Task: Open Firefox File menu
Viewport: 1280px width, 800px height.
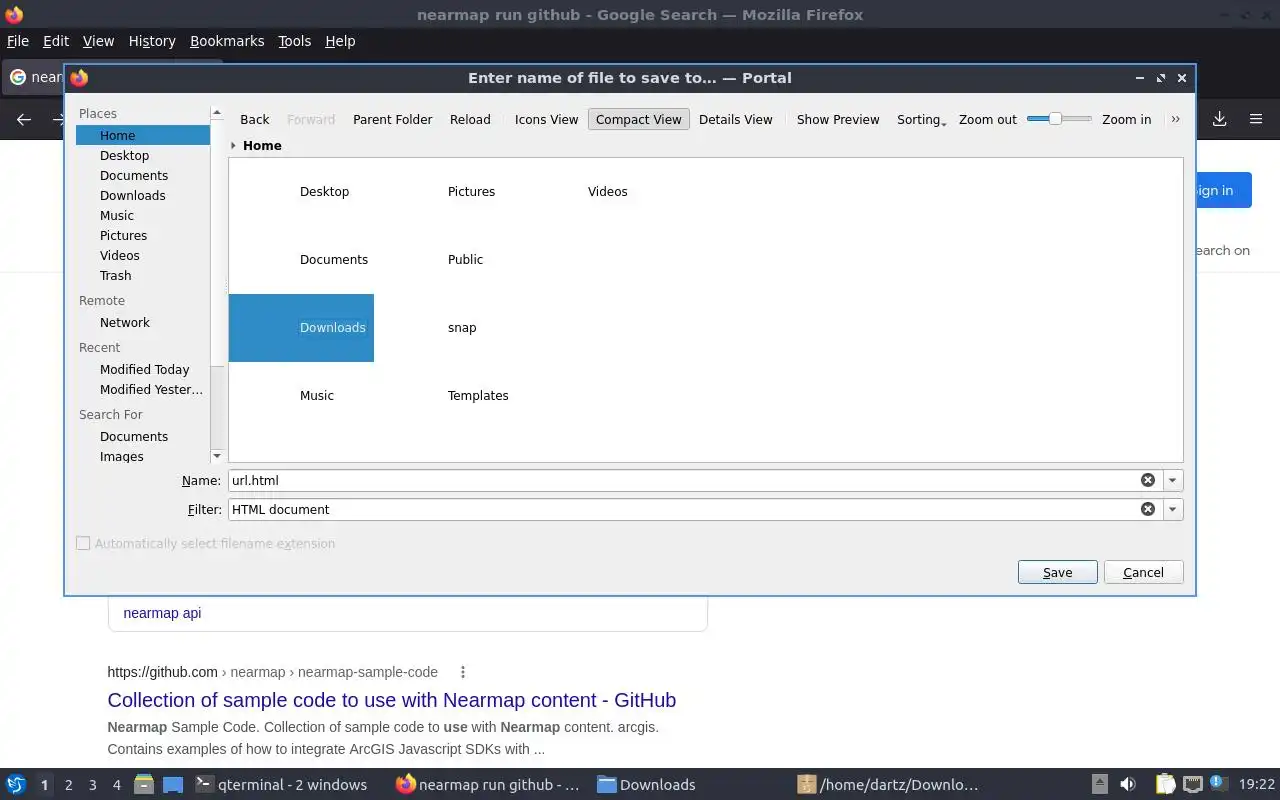Action: click(18, 41)
